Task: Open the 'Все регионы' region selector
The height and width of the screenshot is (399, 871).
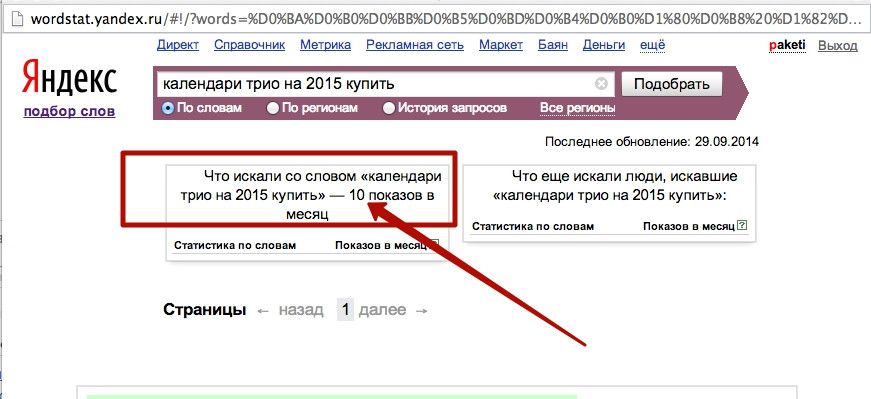Action: point(578,108)
